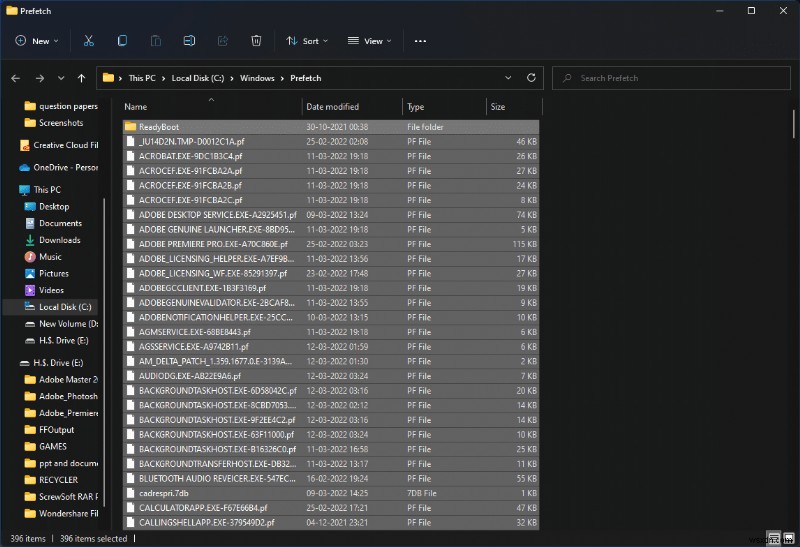
Task: Click the Back navigation arrow
Action: (16, 78)
